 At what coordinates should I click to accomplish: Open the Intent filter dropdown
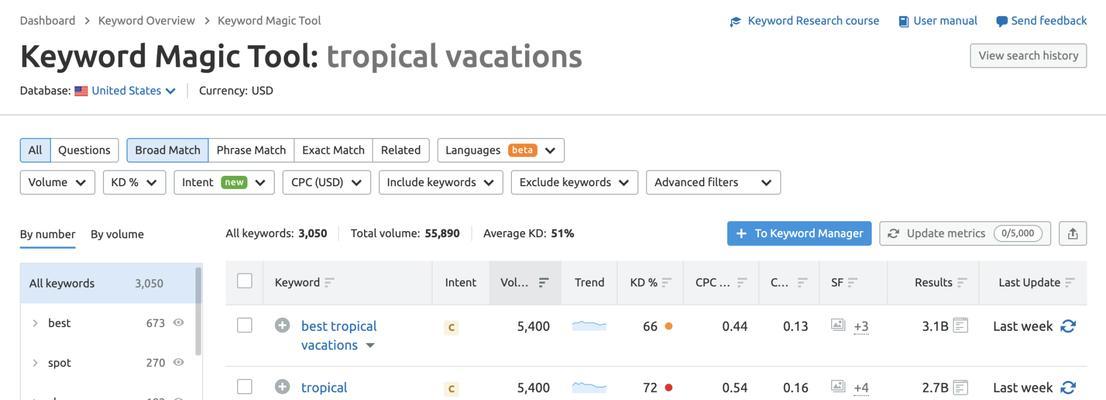pyautogui.click(x=224, y=182)
